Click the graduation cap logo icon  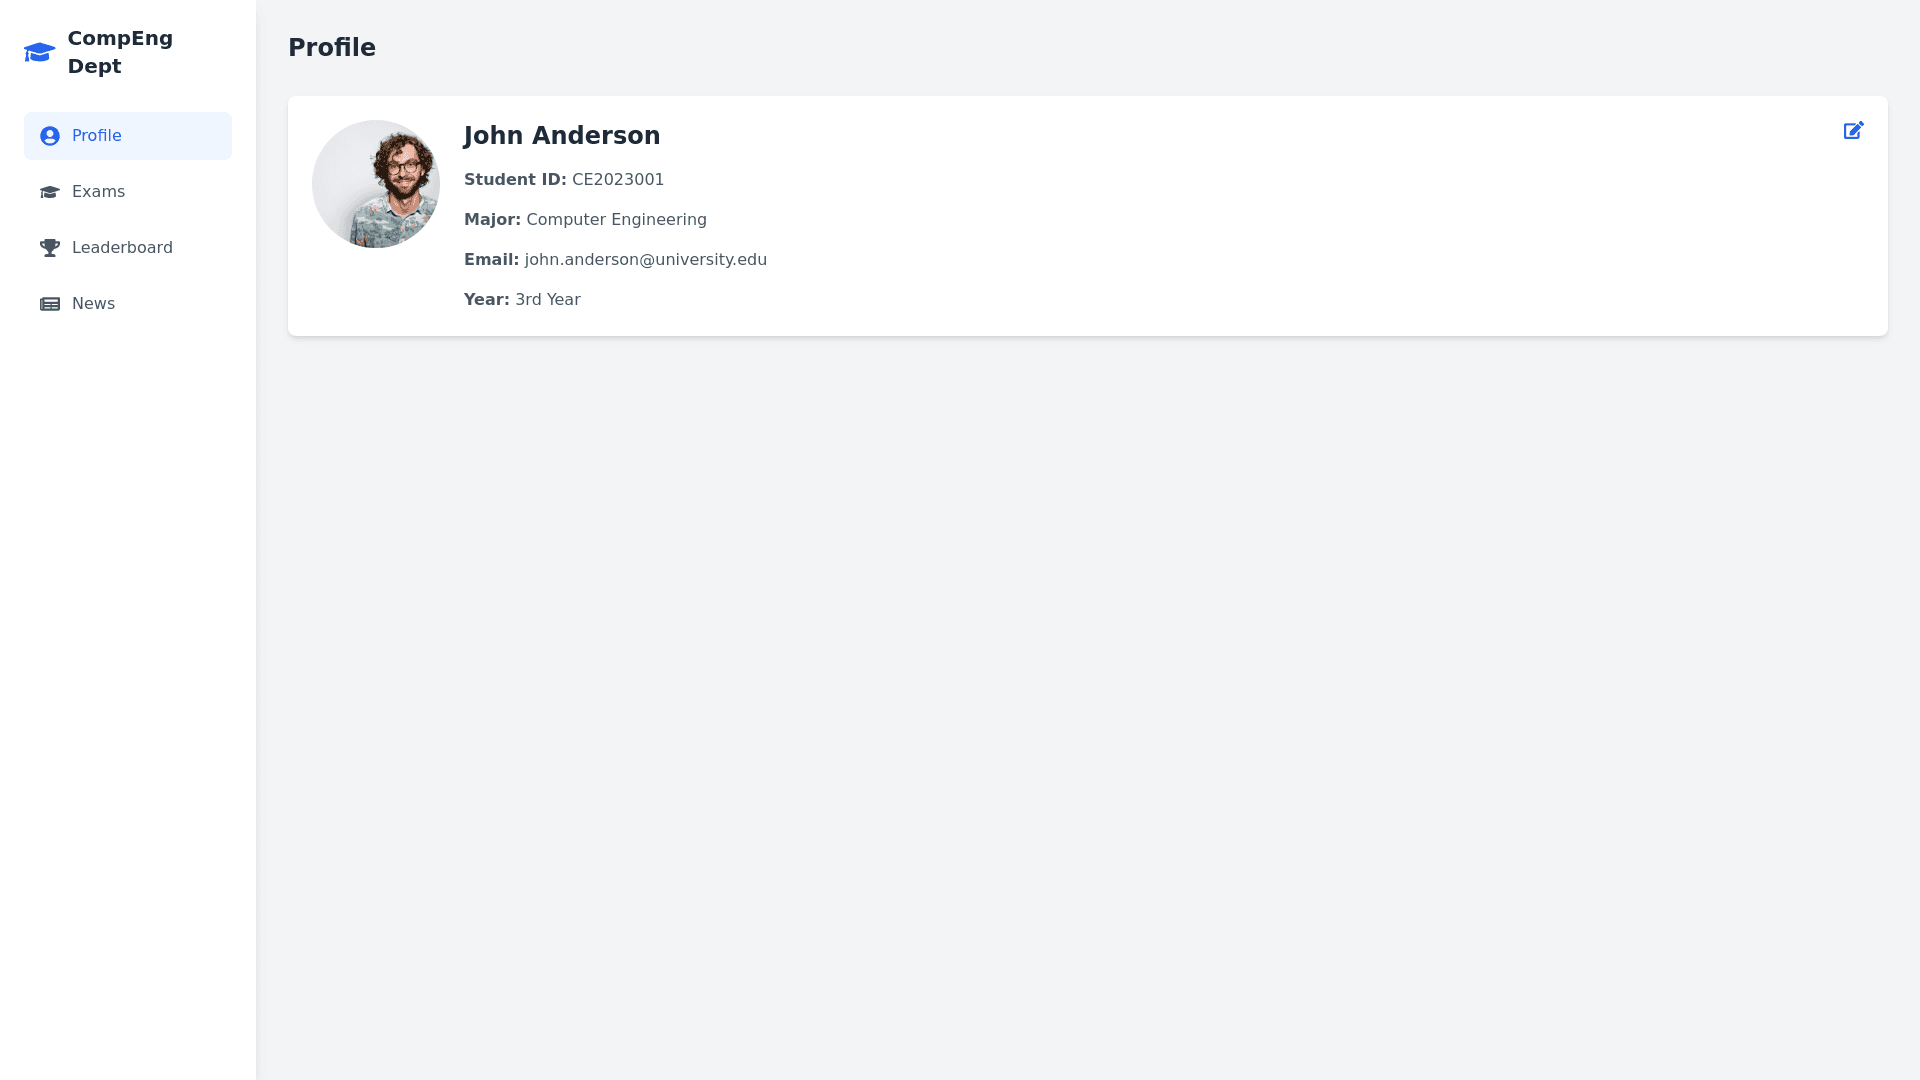(x=40, y=52)
